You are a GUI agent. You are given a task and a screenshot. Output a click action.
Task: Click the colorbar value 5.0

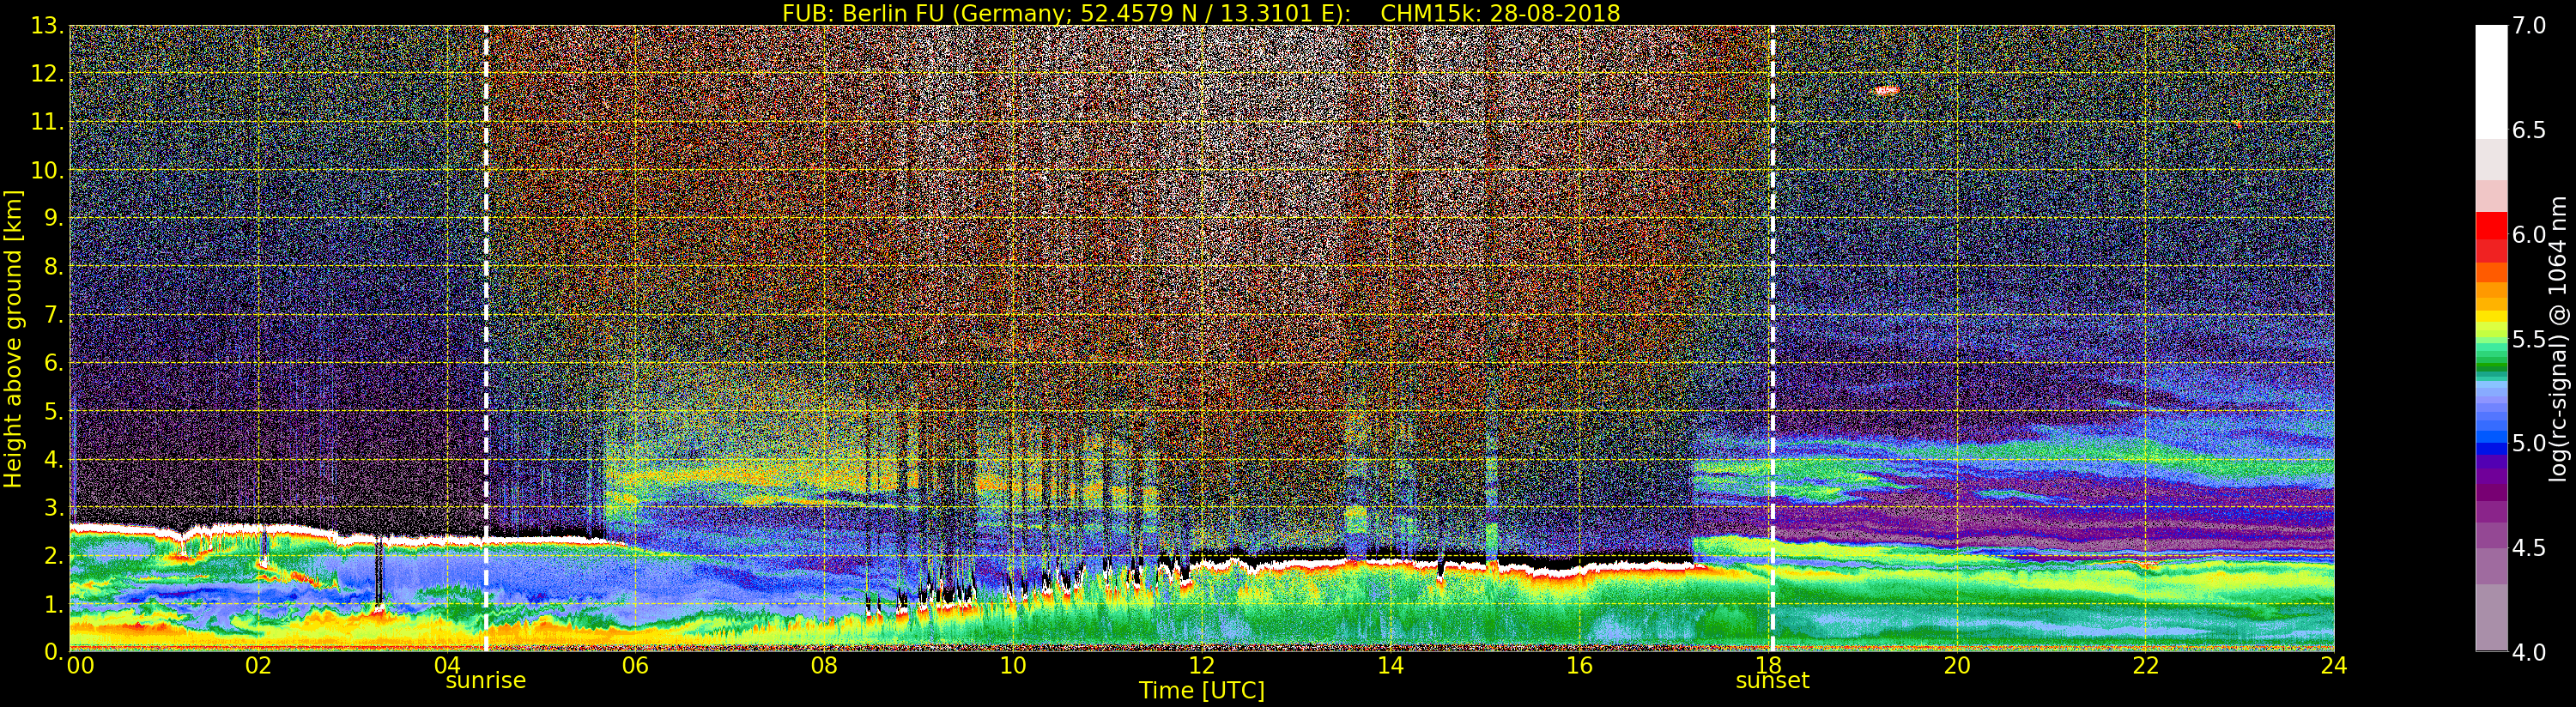tap(2529, 443)
